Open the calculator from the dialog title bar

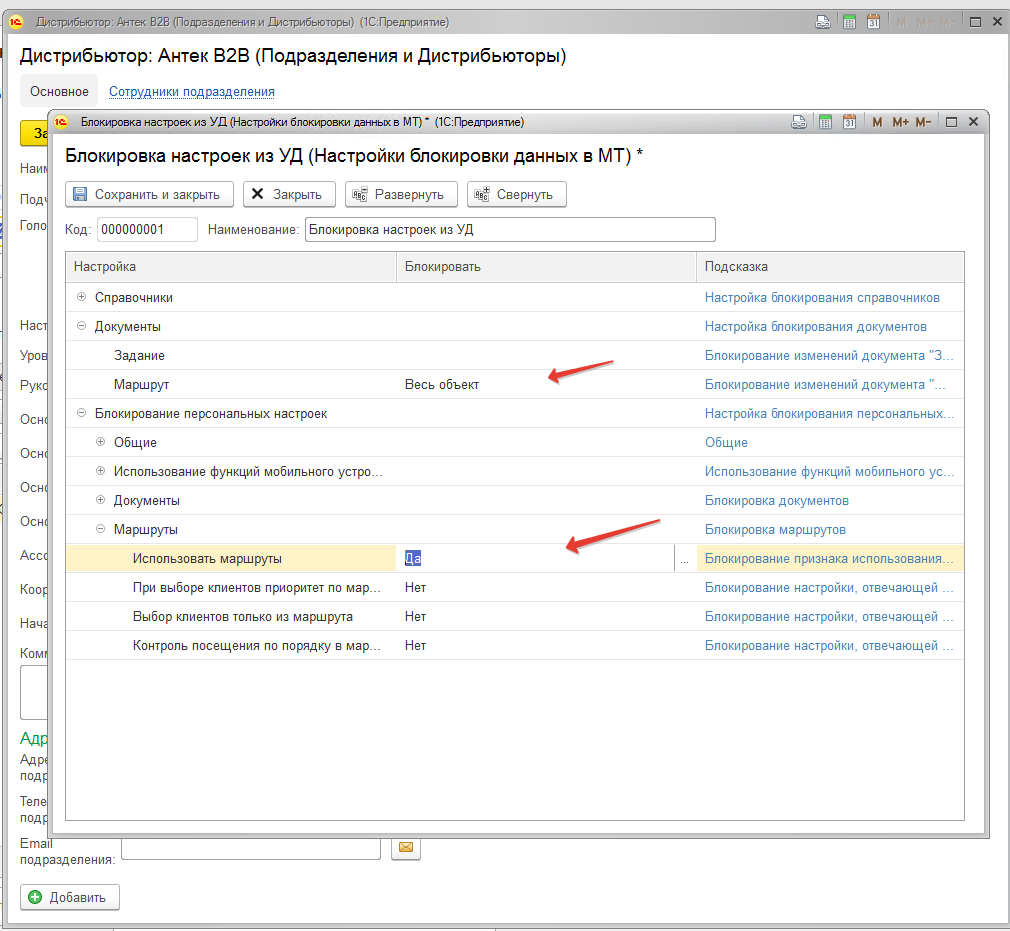[825, 122]
